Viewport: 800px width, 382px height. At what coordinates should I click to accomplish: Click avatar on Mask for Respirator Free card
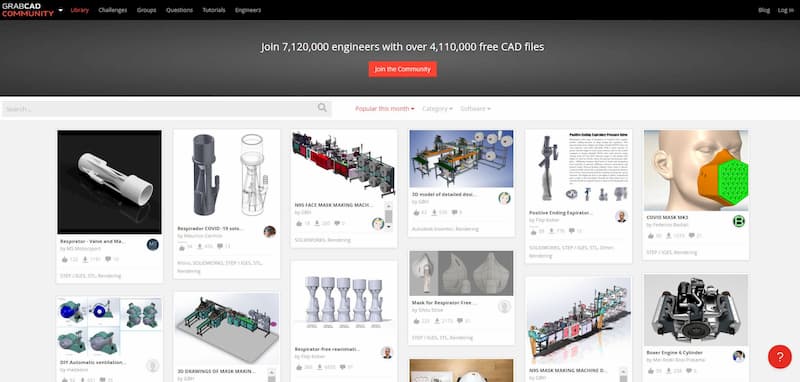(505, 307)
